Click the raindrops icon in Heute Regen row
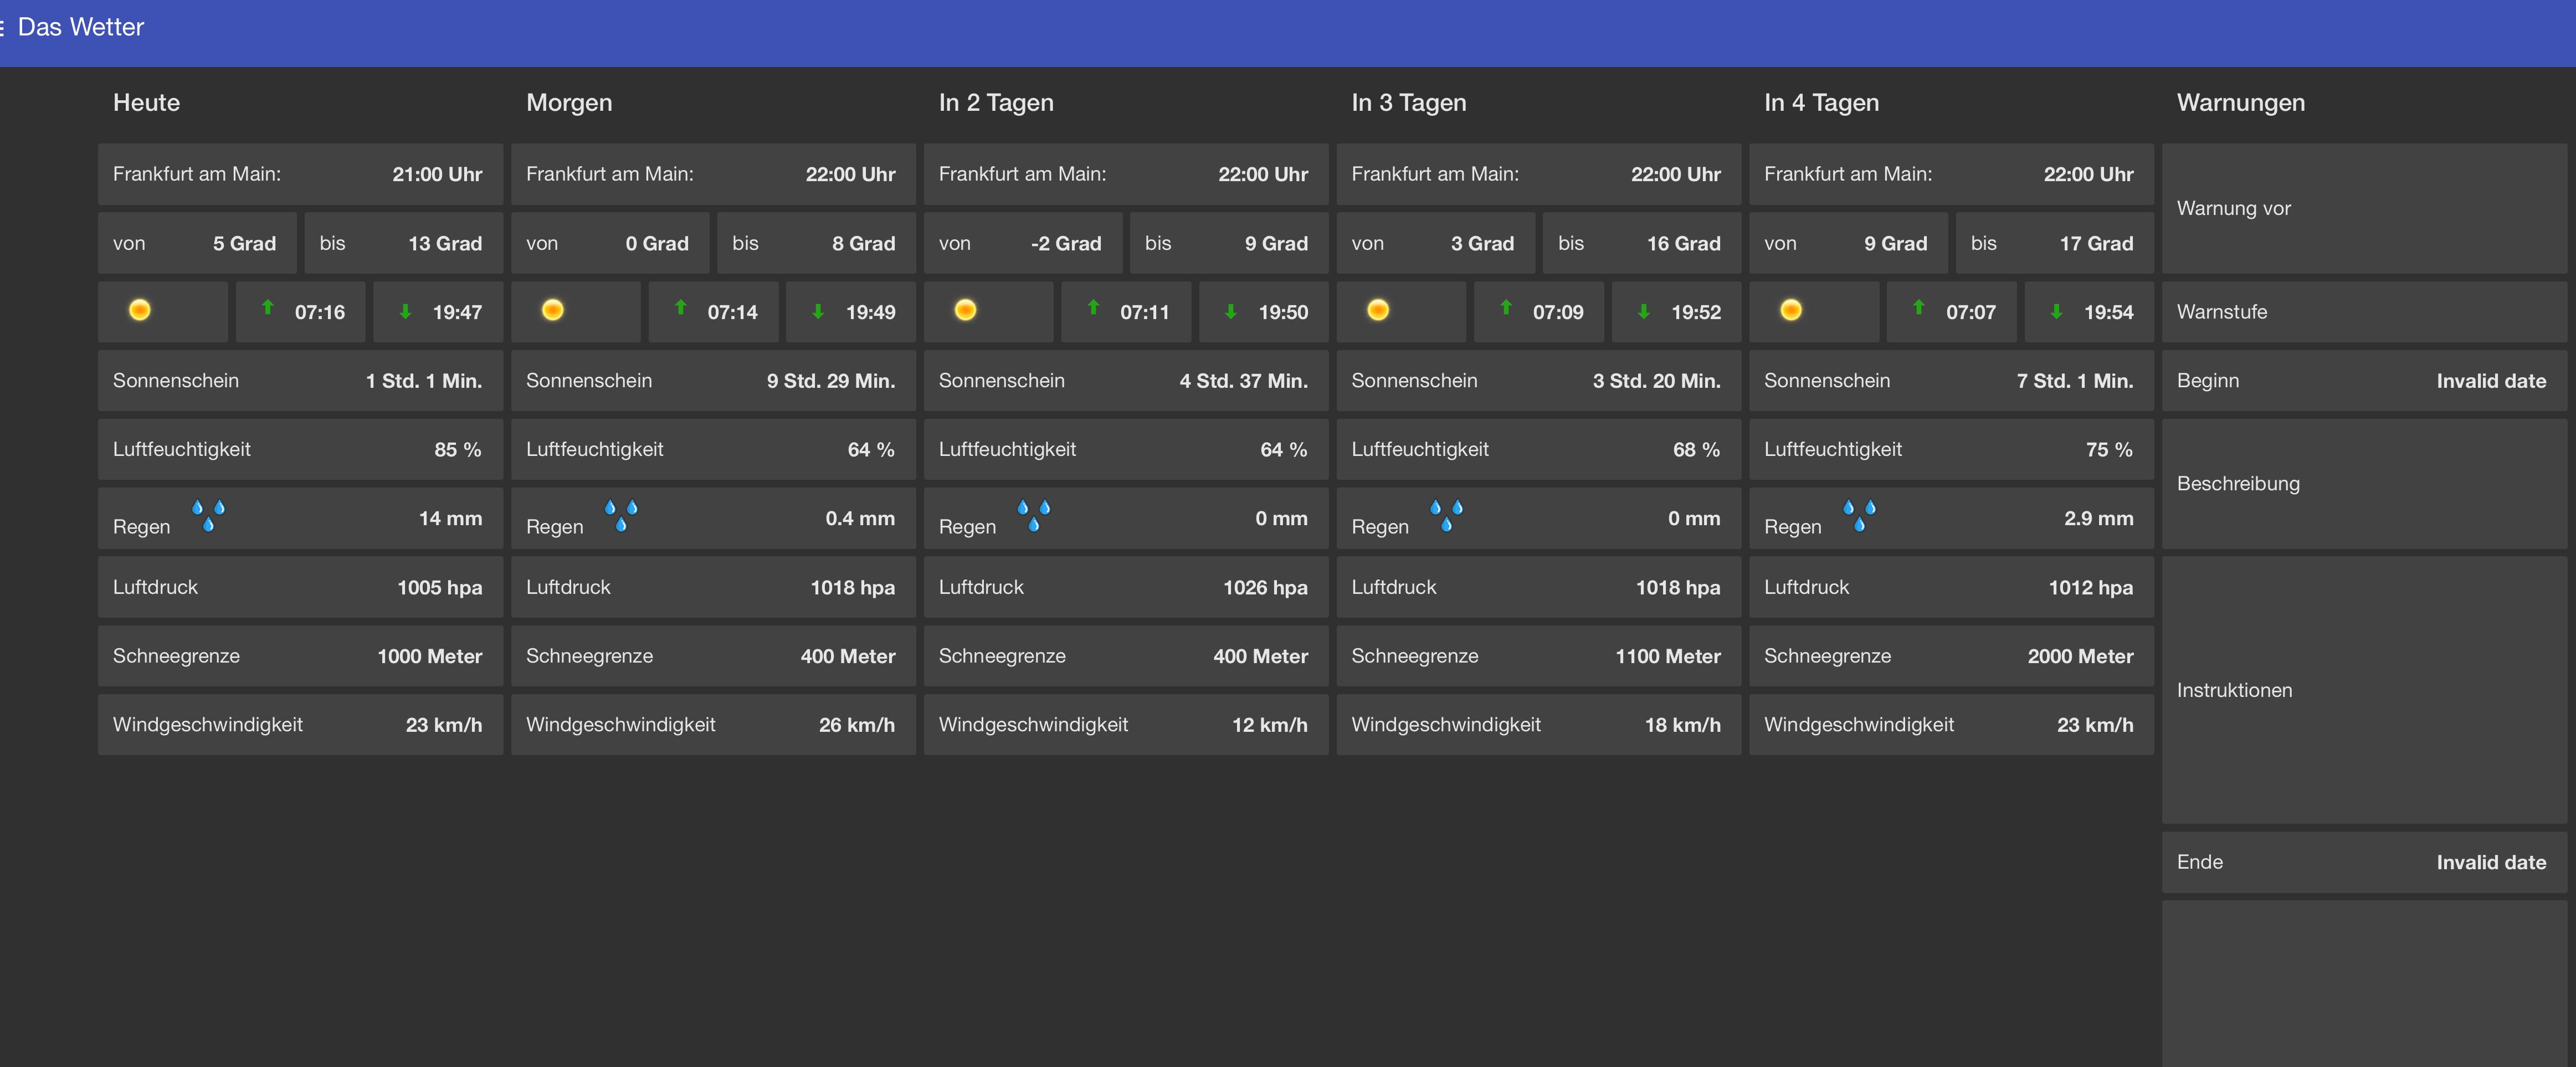The width and height of the screenshot is (2576, 1067). (x=208, y=515)
